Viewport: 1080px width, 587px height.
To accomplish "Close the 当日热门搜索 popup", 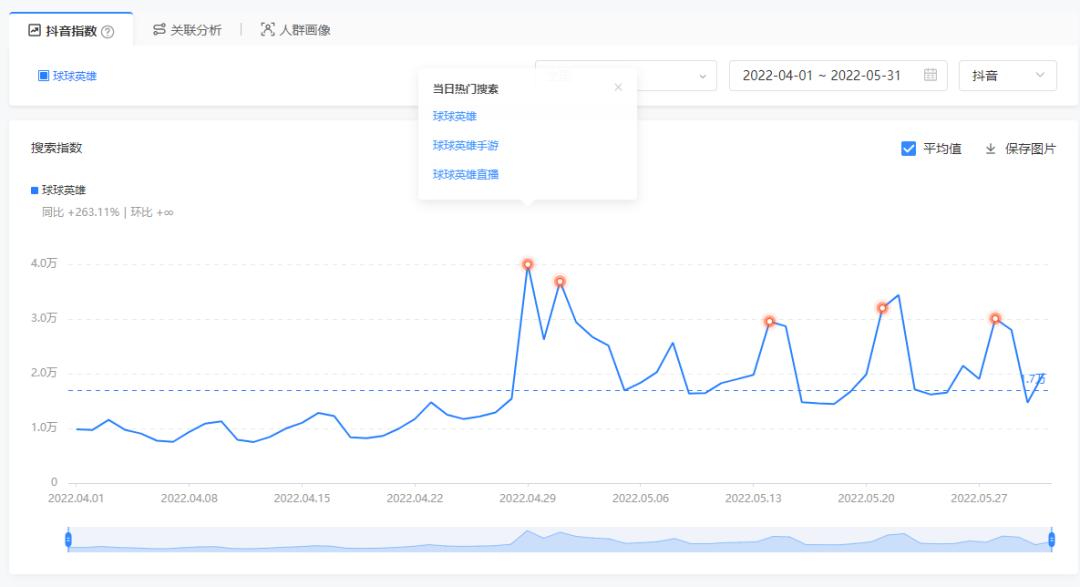I will [618, 87].
